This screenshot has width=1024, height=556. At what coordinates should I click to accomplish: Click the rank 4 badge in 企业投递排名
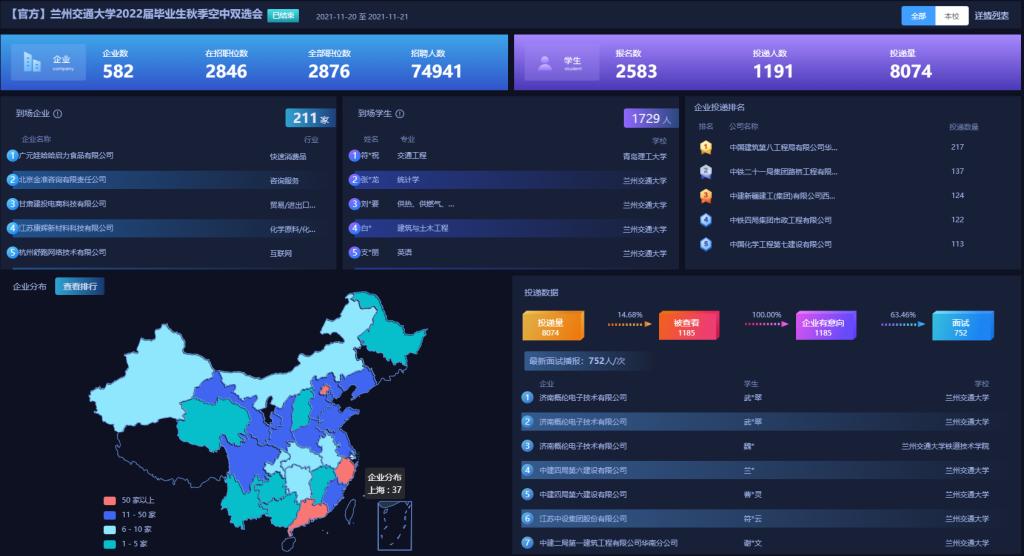pyautogui.click(x=706, y=219)
